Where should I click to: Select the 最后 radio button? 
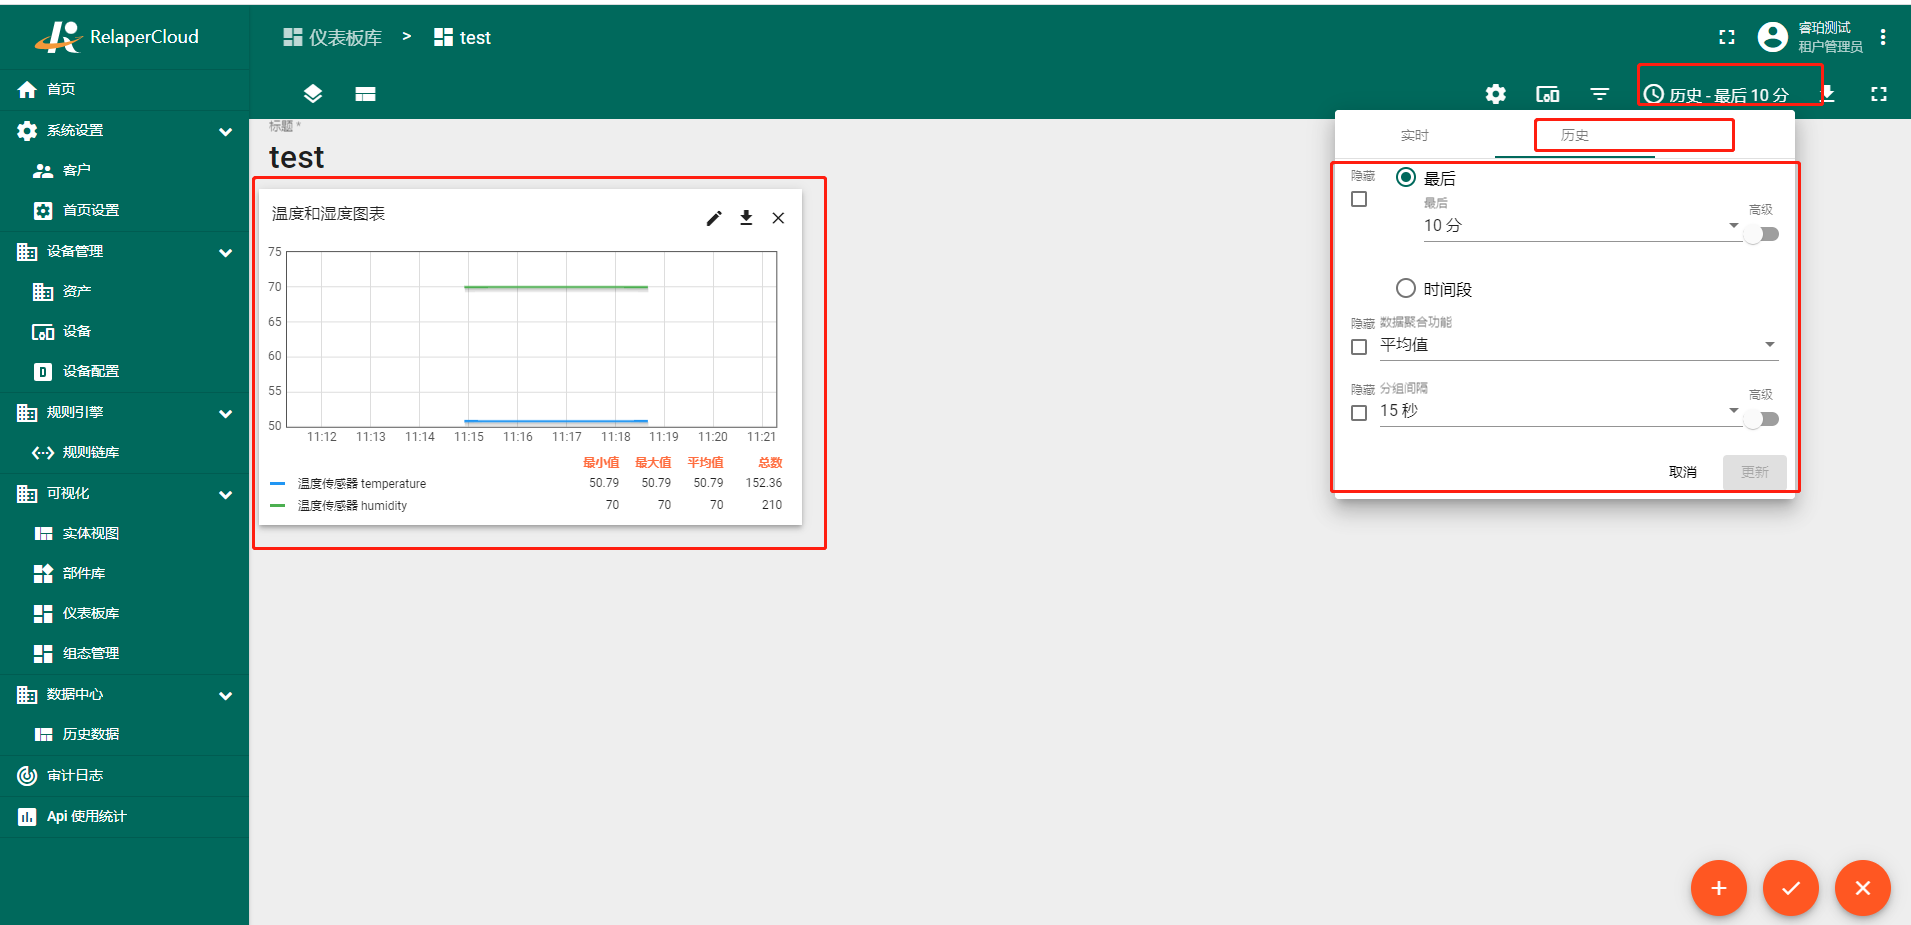[1406, 177]
